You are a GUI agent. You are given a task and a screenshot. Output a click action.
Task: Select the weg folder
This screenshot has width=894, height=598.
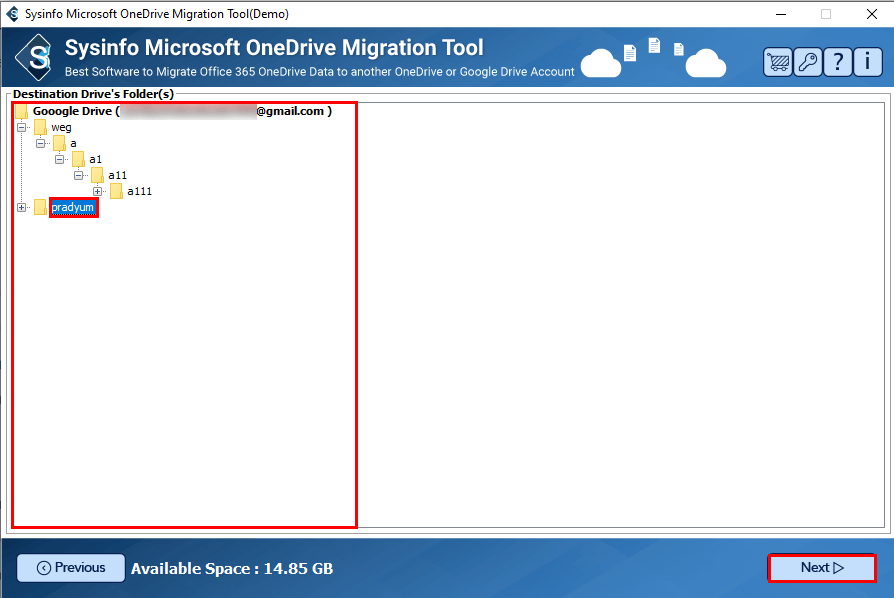61,127
